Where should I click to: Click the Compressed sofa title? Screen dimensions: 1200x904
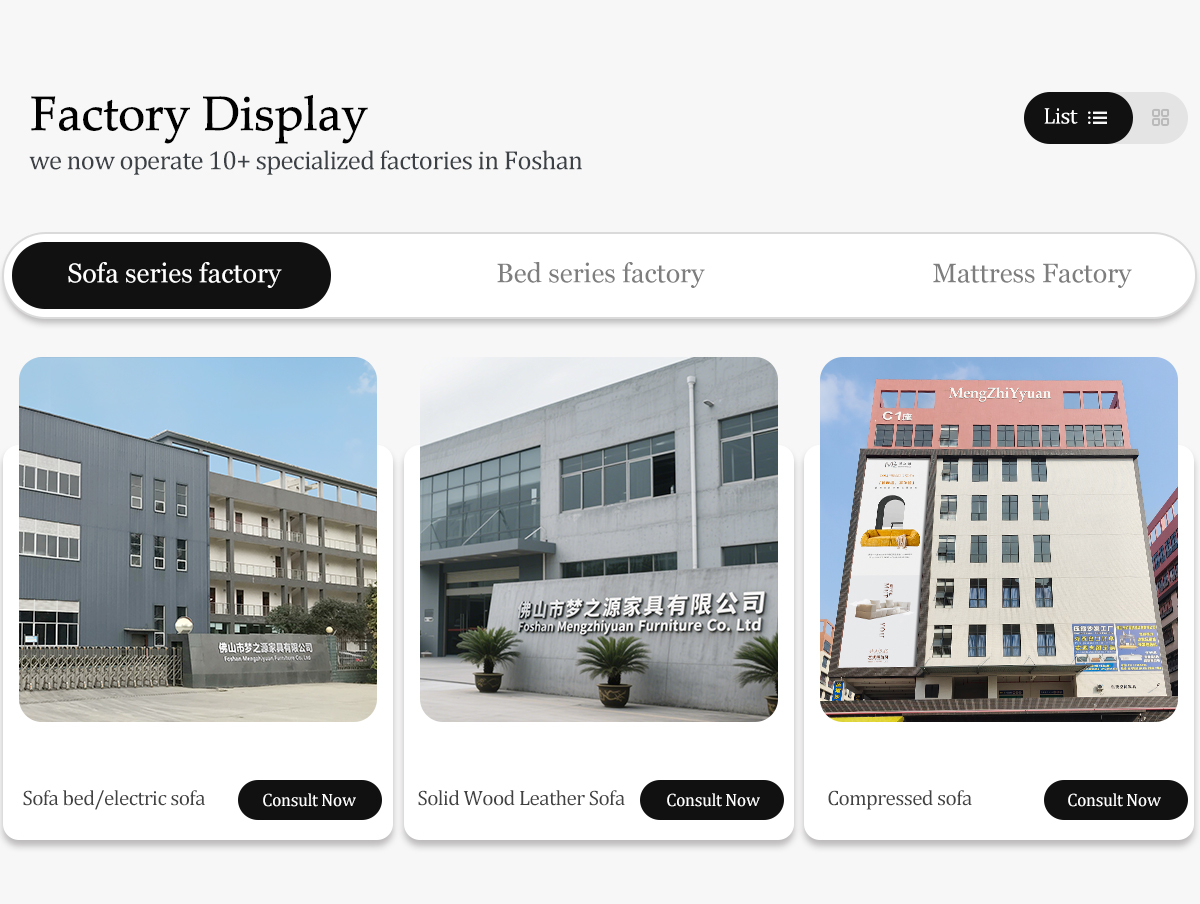(900, 799)
